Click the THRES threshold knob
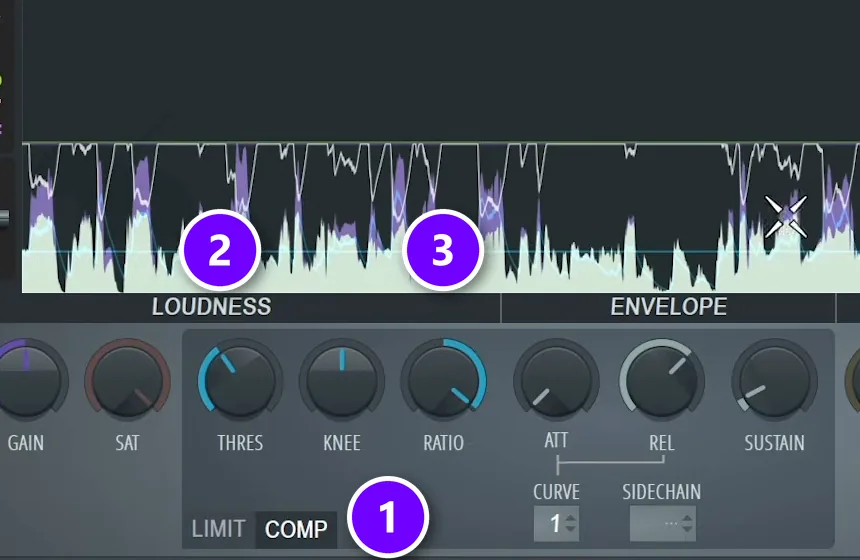 (240, 381)
